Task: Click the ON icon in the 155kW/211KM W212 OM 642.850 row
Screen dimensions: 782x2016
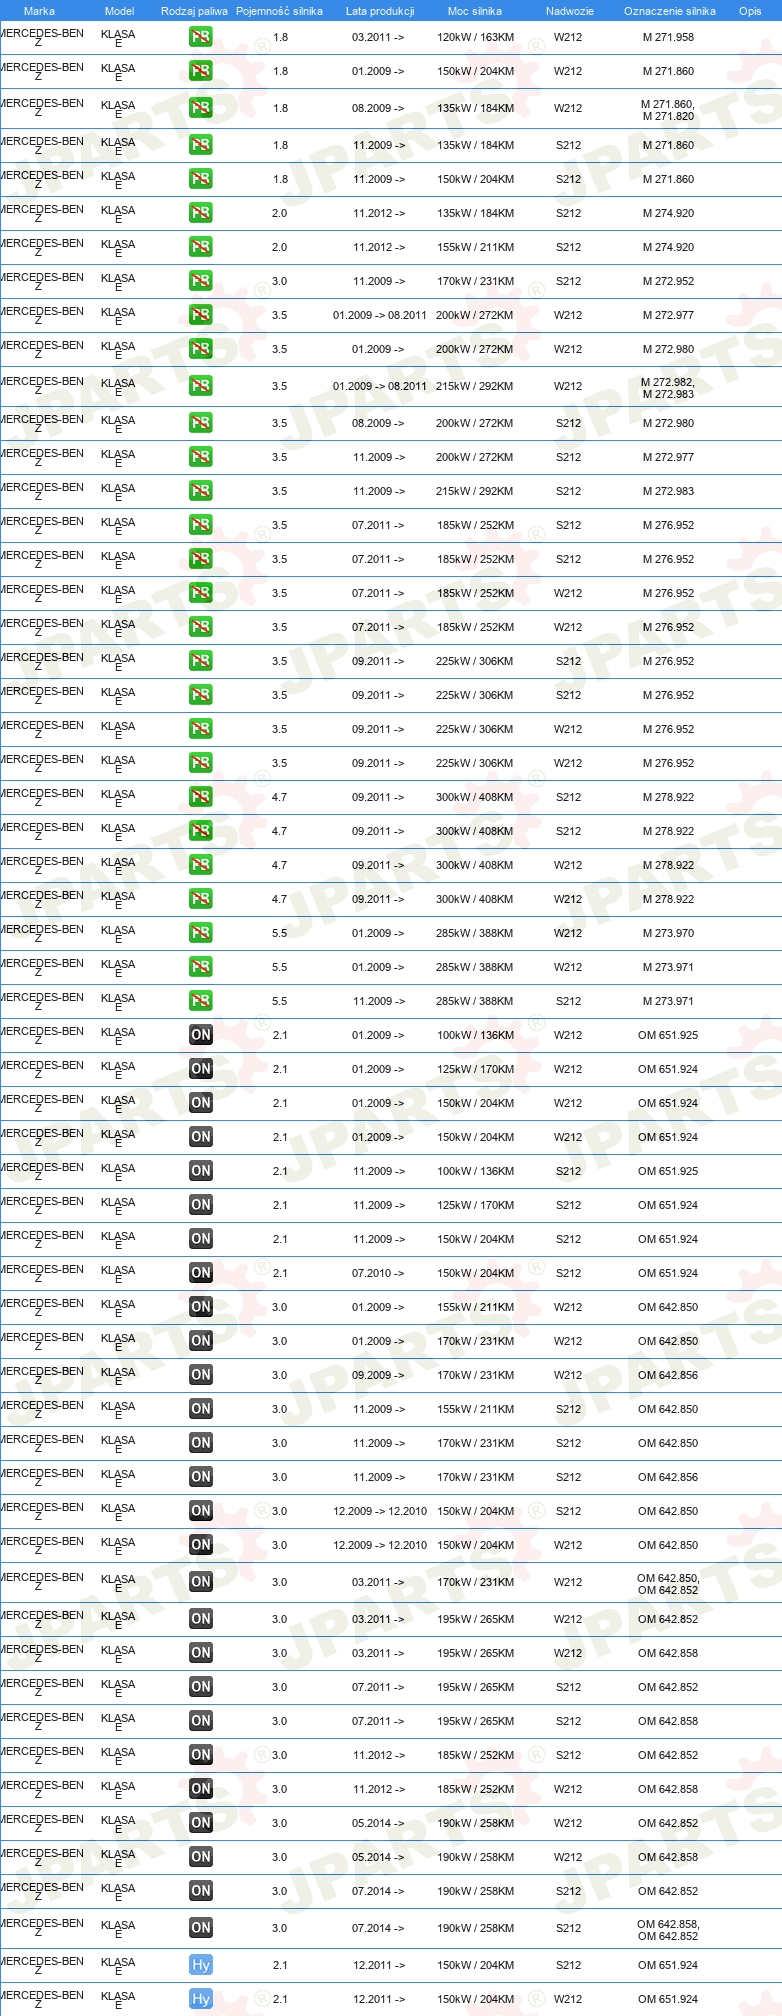Action: [x=201, y=1307]
